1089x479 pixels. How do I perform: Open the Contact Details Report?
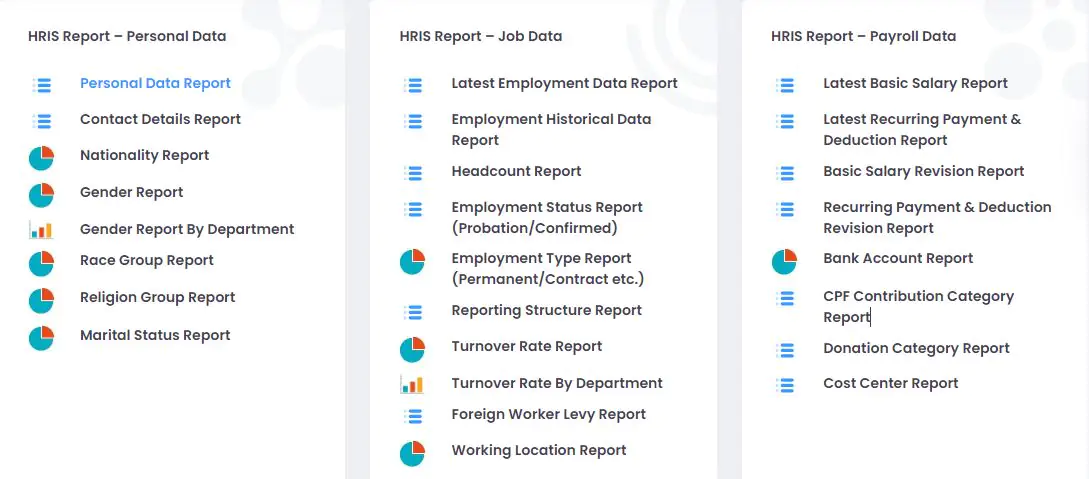pyautogui.click(x=160, y=119)
